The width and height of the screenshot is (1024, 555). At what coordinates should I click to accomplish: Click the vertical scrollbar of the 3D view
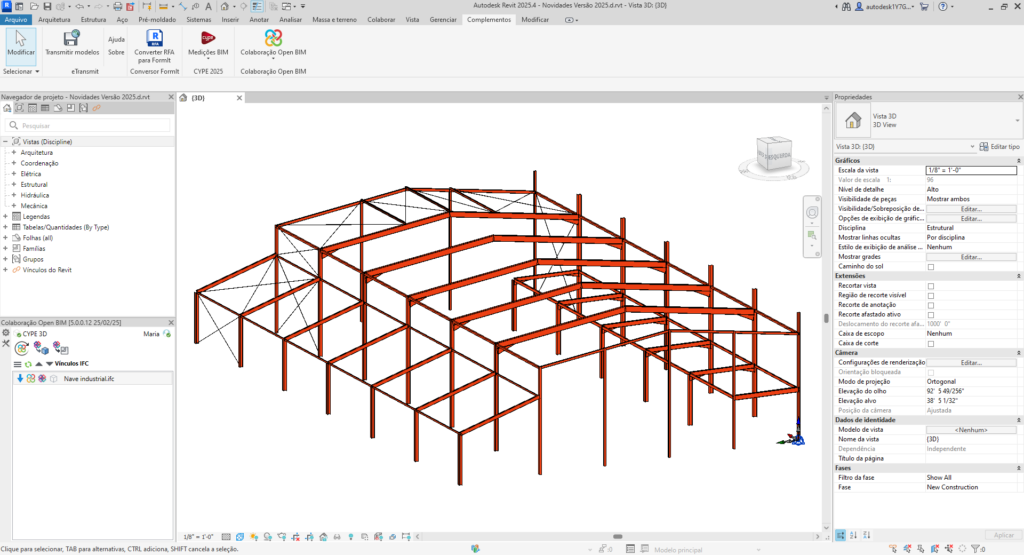(x=826, y=319)
